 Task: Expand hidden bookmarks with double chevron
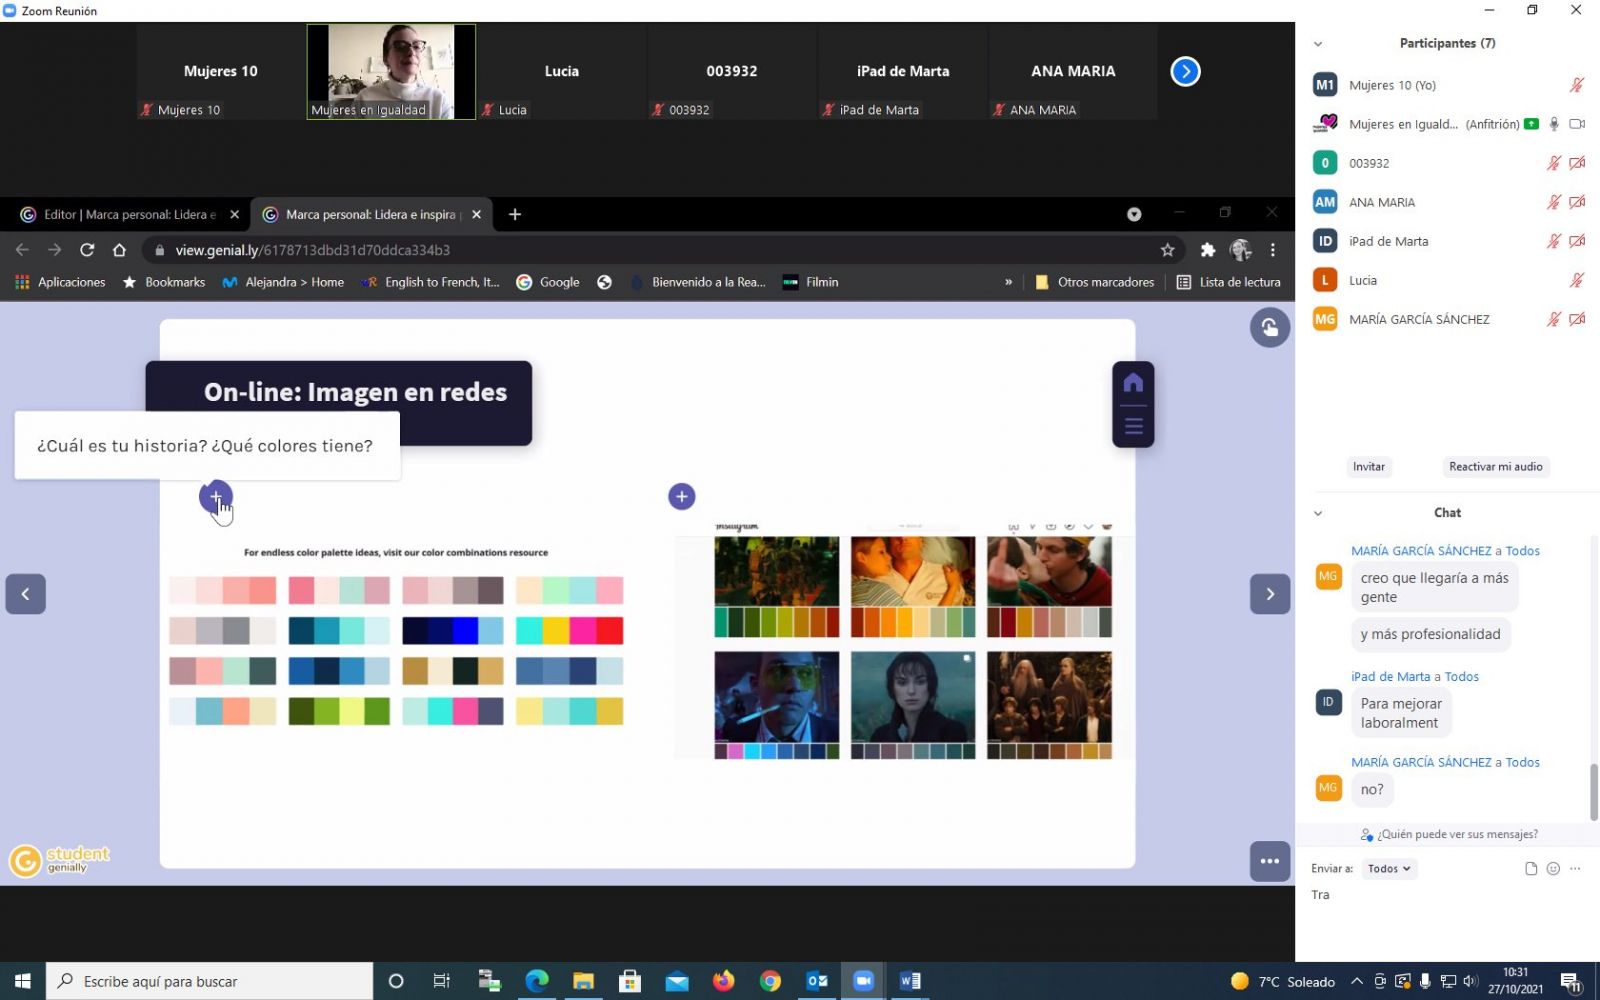coord(1009,282)
